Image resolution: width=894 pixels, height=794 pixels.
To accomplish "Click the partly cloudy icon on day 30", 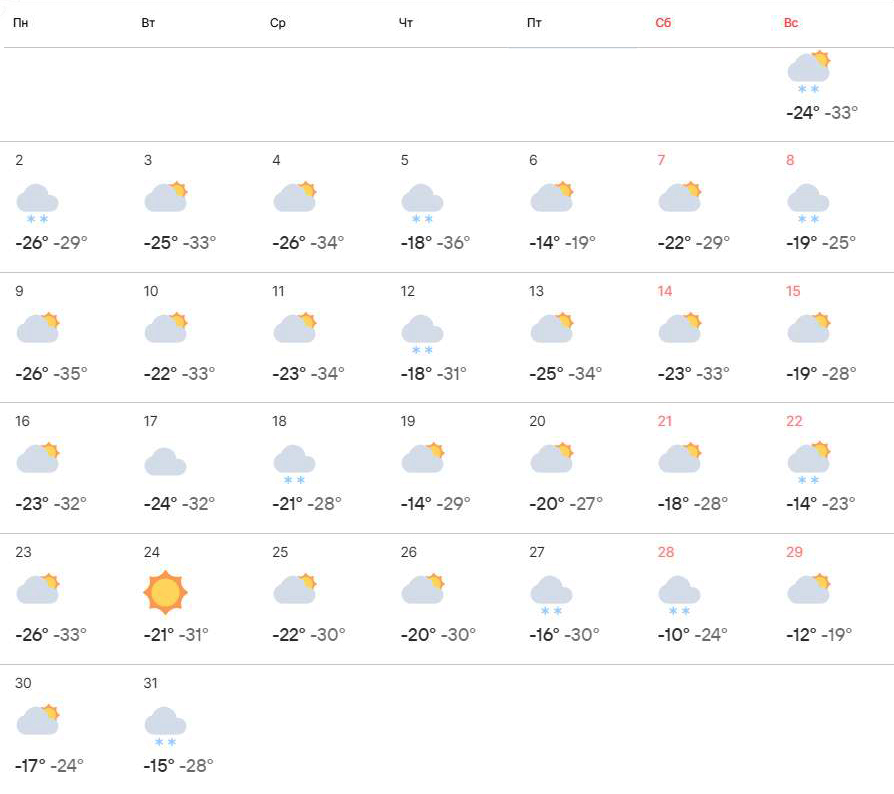I will [x=38, y=719].
